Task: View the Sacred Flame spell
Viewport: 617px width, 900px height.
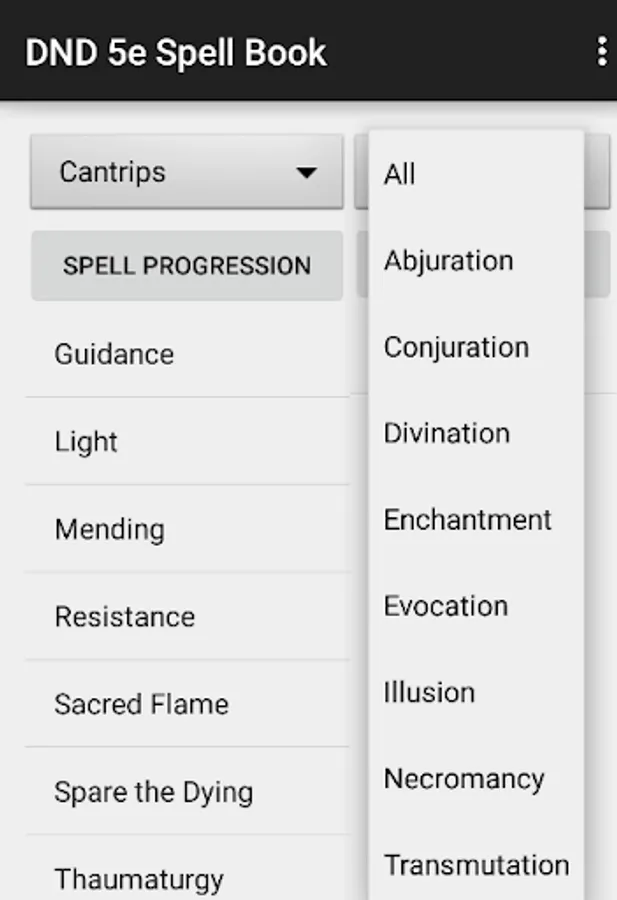Action: click(x=188, y=704)
